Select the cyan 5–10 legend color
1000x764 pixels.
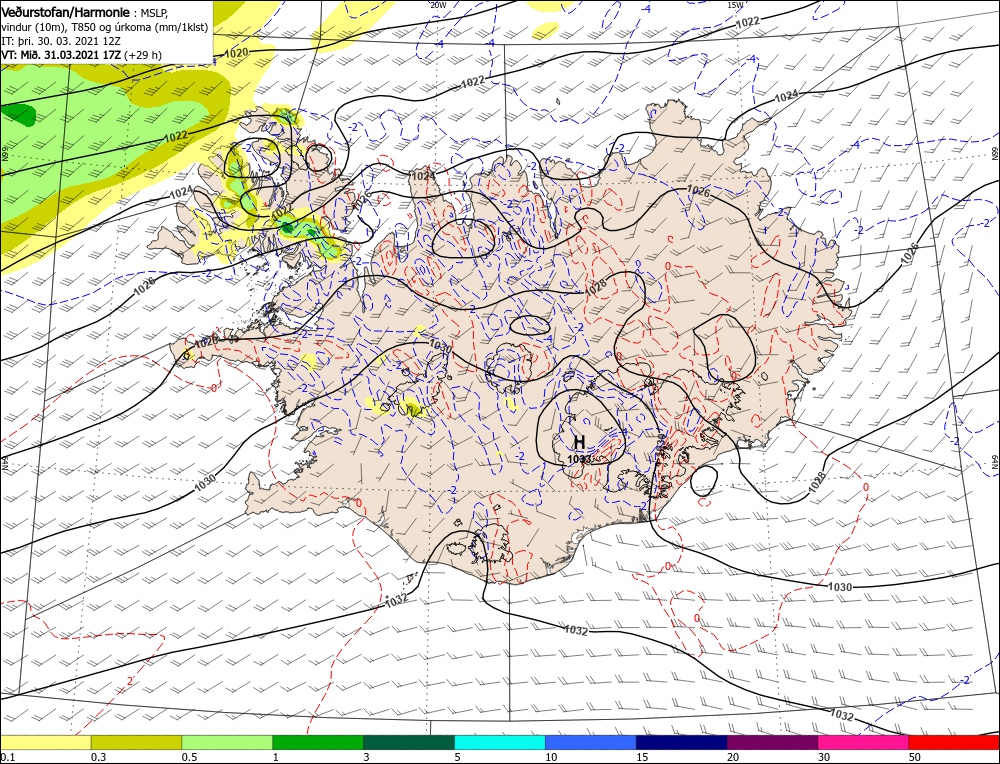tap(499, 742)
